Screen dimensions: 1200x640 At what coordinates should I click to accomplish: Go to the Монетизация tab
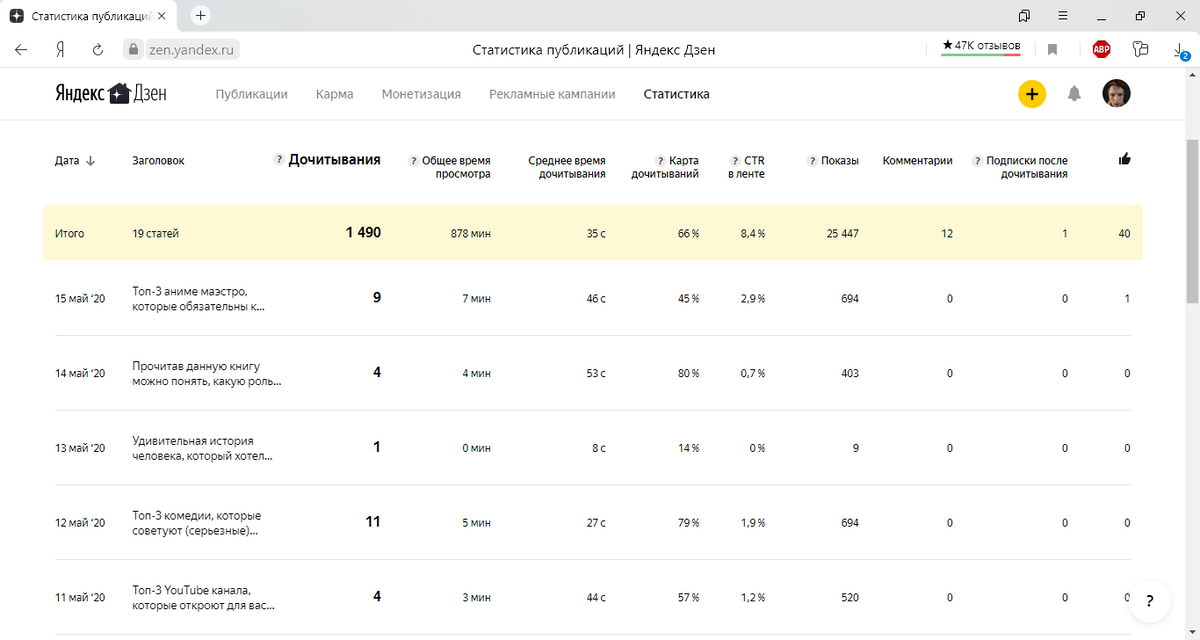point(421,94)
